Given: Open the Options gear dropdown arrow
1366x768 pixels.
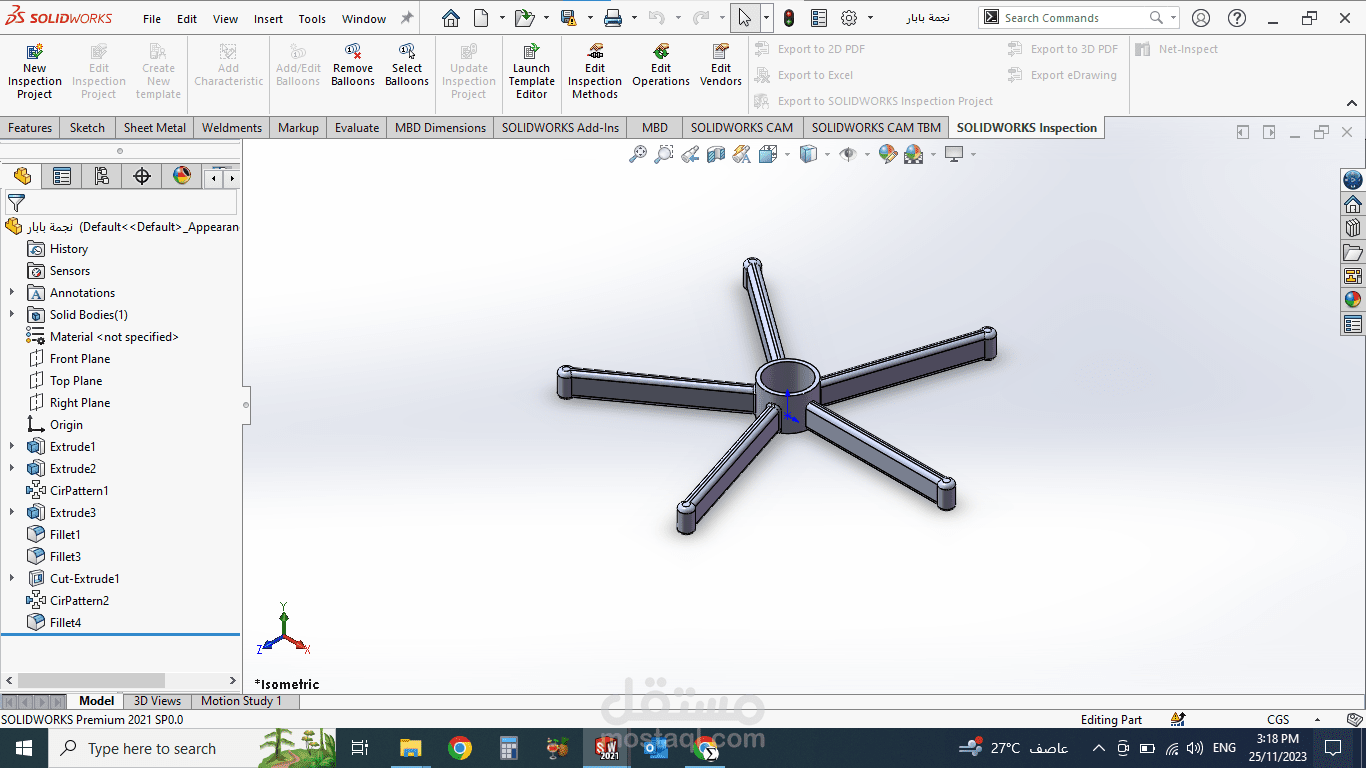Looking at the screenshot, I should [x=870, y=18].
